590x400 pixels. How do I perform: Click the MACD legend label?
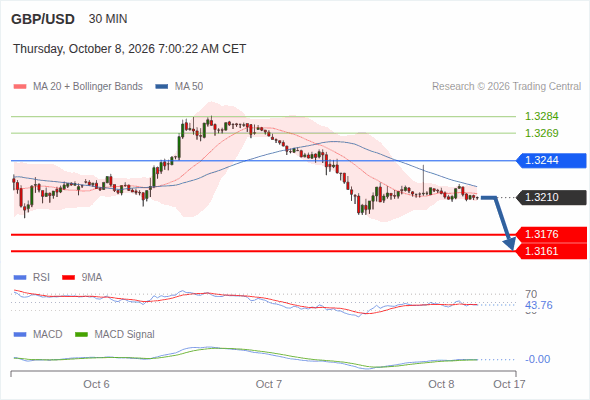[x=48, y=335]
